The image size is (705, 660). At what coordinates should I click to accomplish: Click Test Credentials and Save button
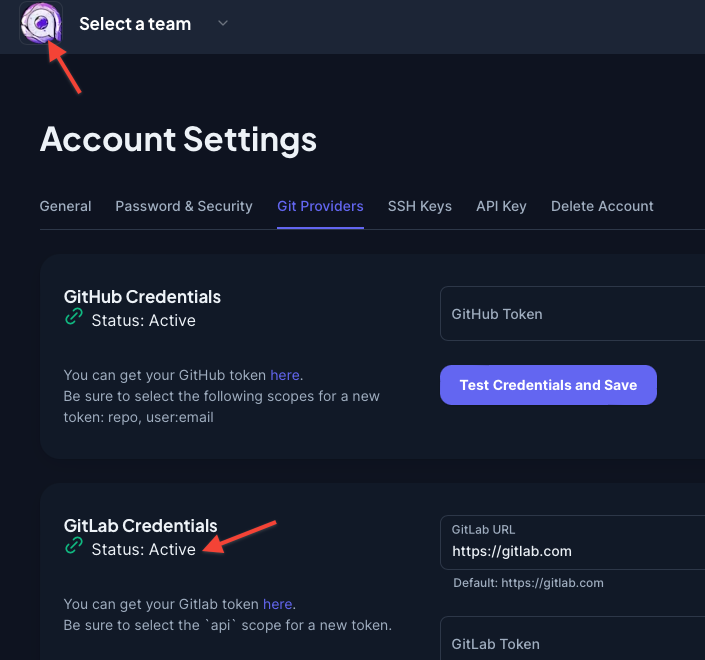tap(548, 385)
